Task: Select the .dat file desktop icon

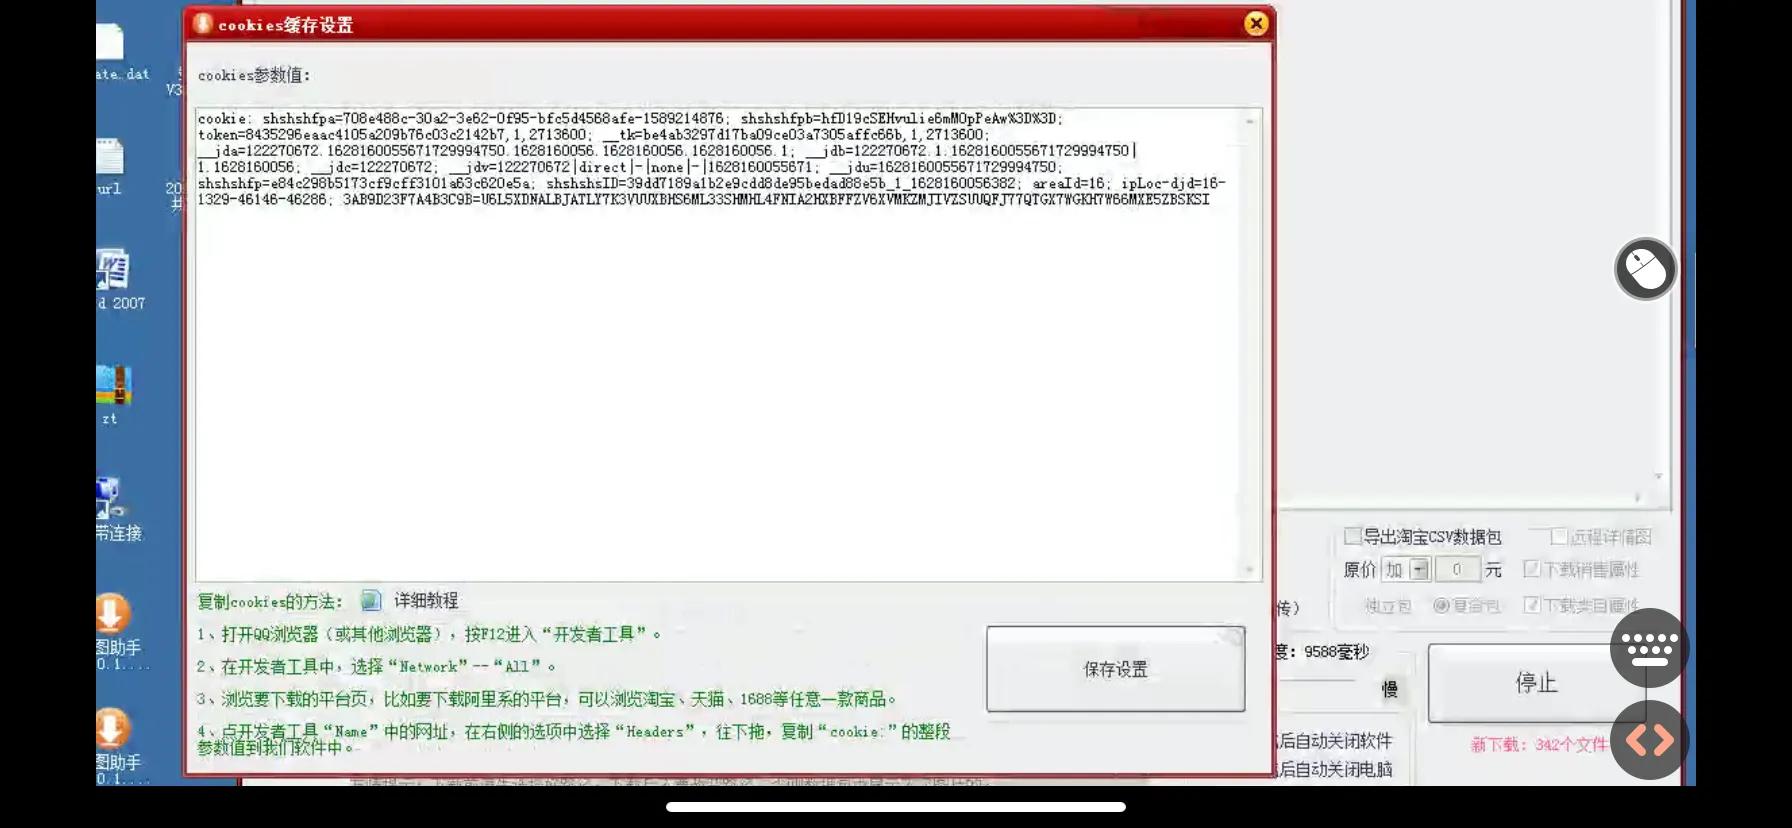Action: (121, 52)
